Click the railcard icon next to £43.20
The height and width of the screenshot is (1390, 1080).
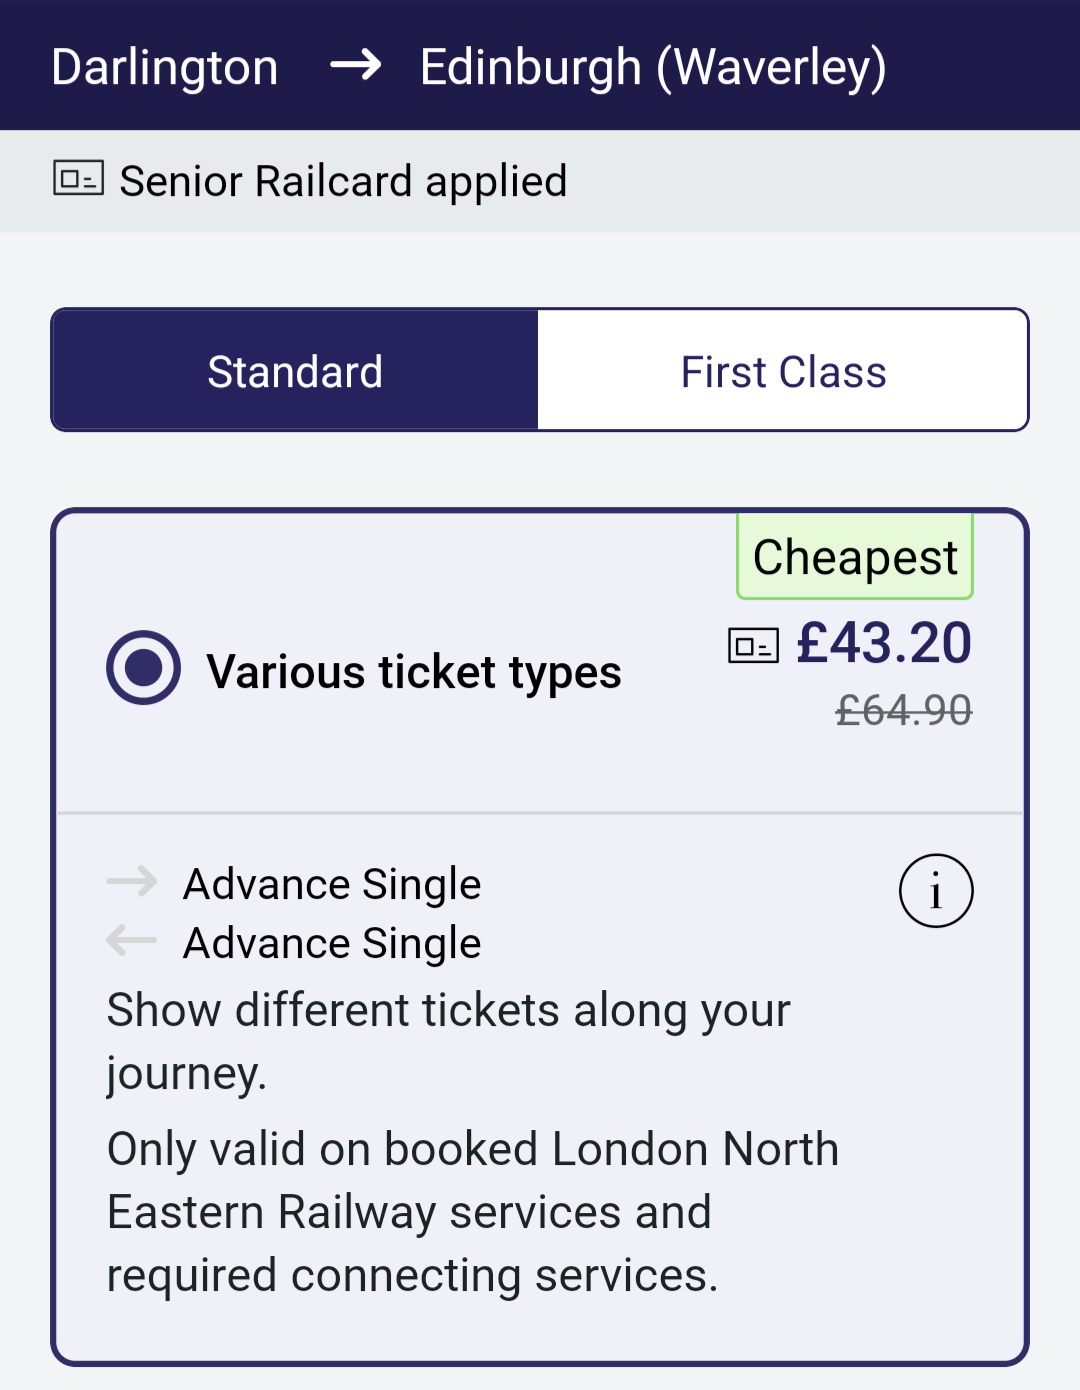point(753,645)
